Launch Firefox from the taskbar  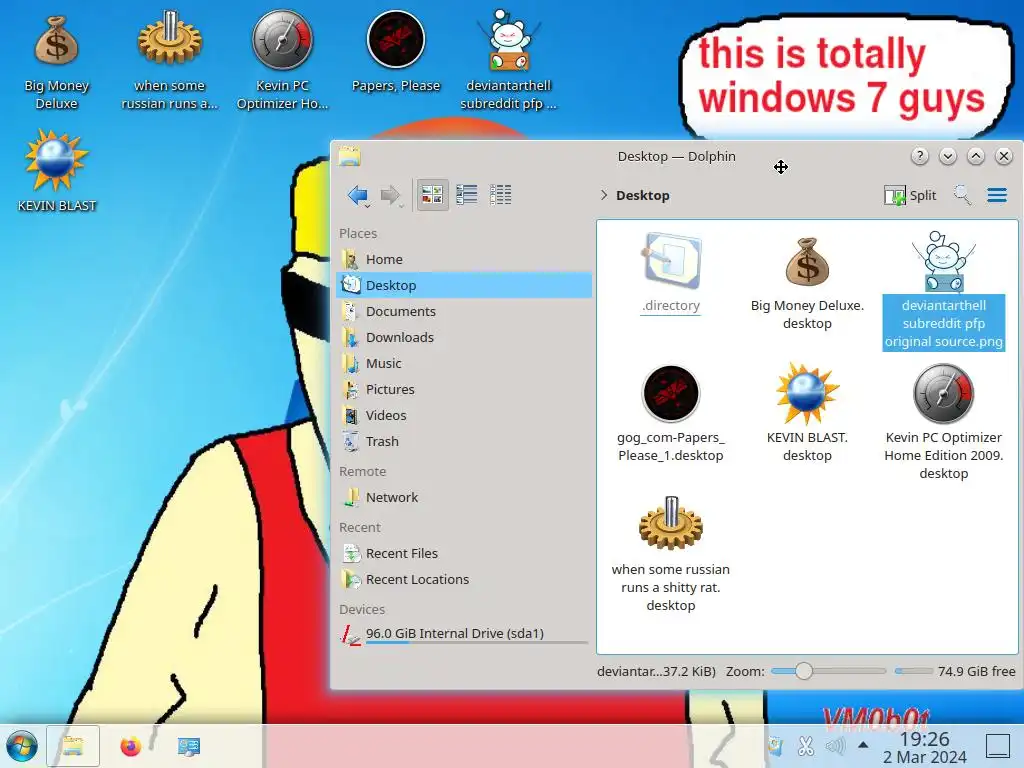(x=131, y=746)
